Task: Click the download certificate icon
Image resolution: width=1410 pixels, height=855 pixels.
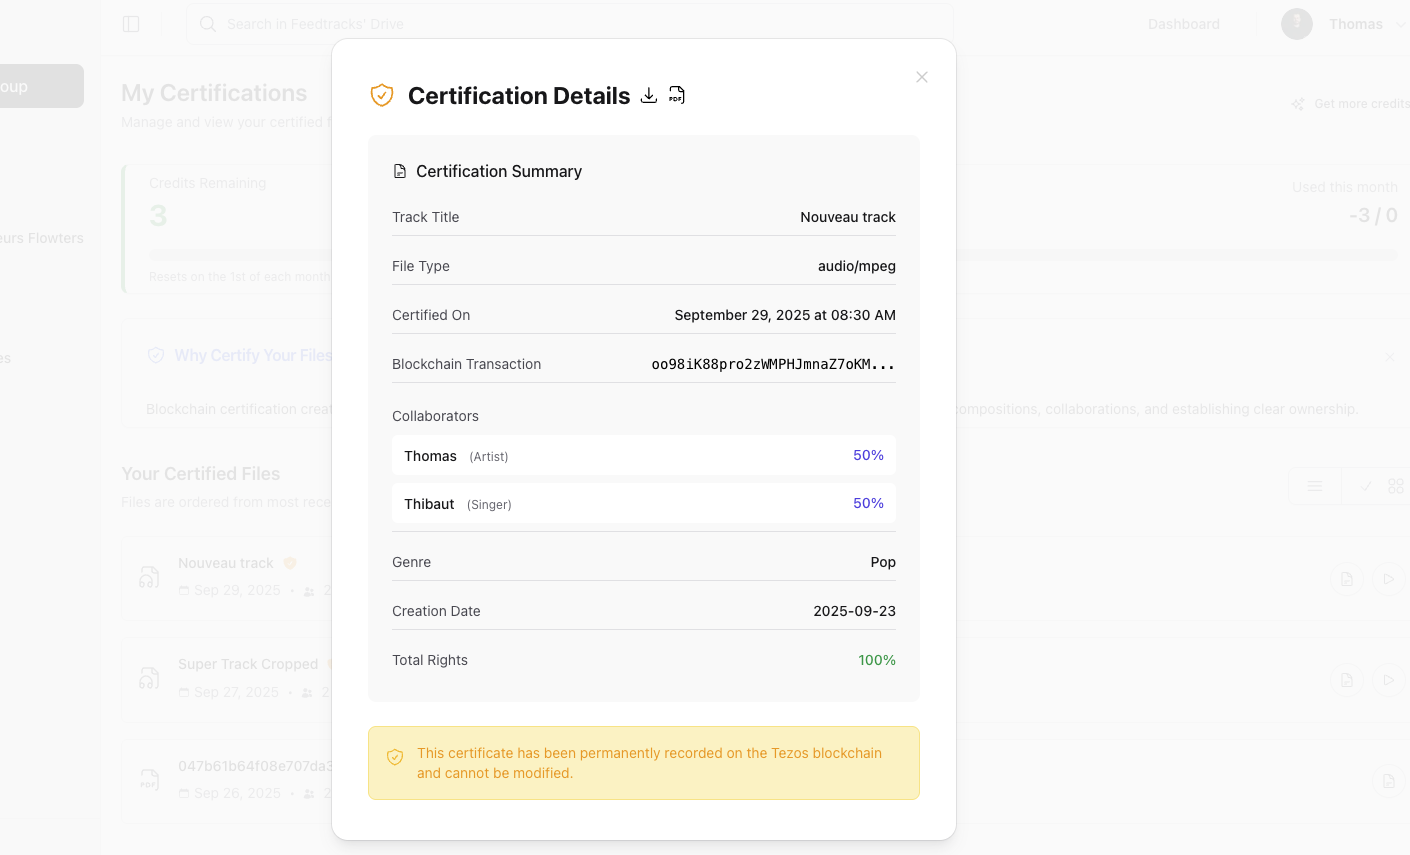Action: pos(649,95)
